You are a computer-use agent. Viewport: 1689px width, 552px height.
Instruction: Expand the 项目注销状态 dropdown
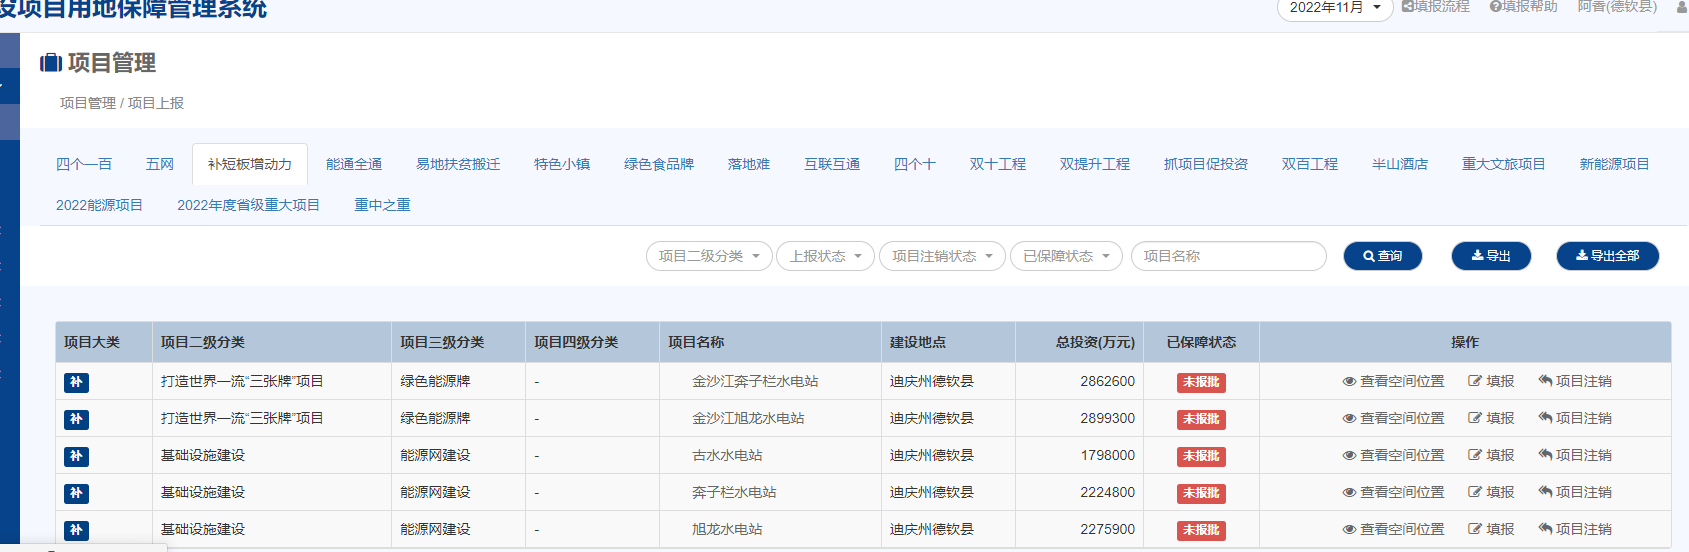942,256
